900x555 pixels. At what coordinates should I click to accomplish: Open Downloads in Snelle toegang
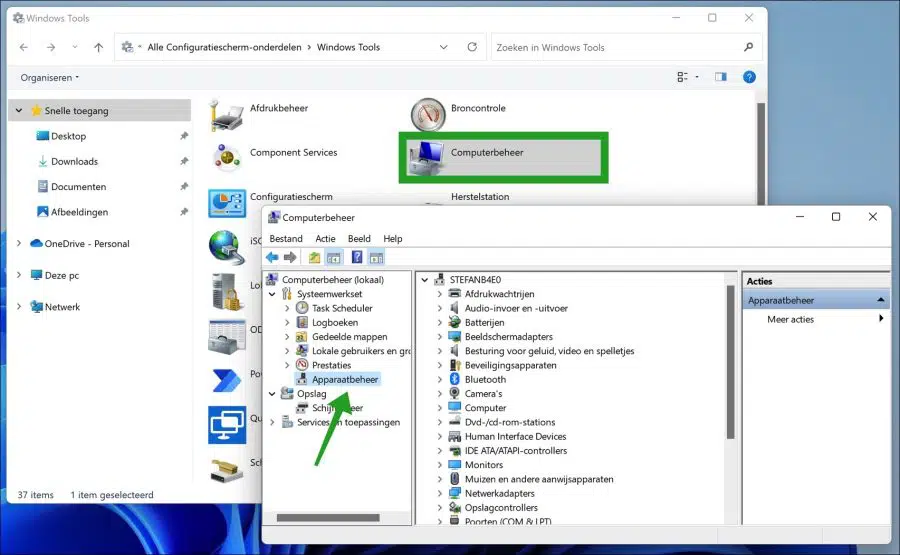75,161
